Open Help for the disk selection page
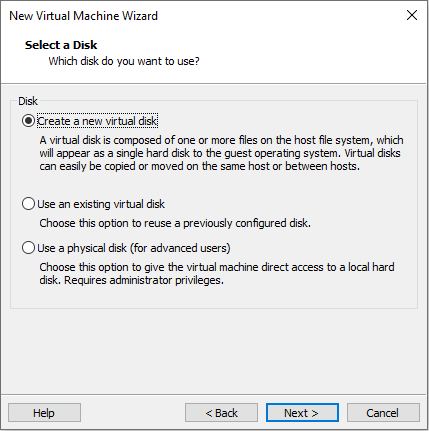The width and height of the screenshot is (429, 431). coord(44,413)
